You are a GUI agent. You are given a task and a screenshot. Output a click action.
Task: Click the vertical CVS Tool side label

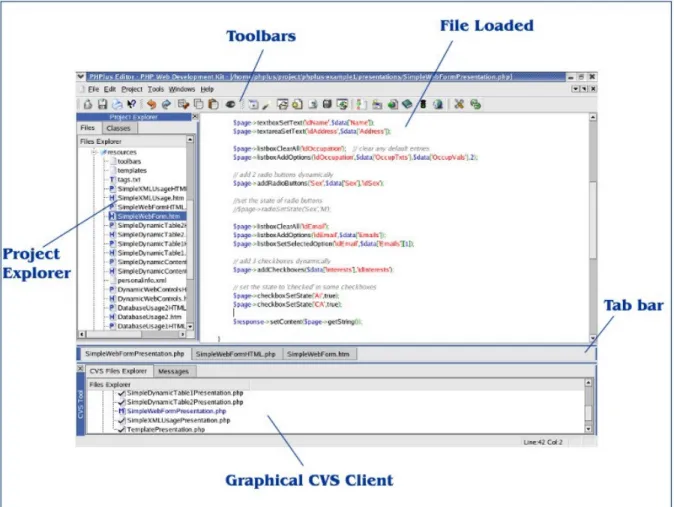pyautogui.click(x=81, y=404)
